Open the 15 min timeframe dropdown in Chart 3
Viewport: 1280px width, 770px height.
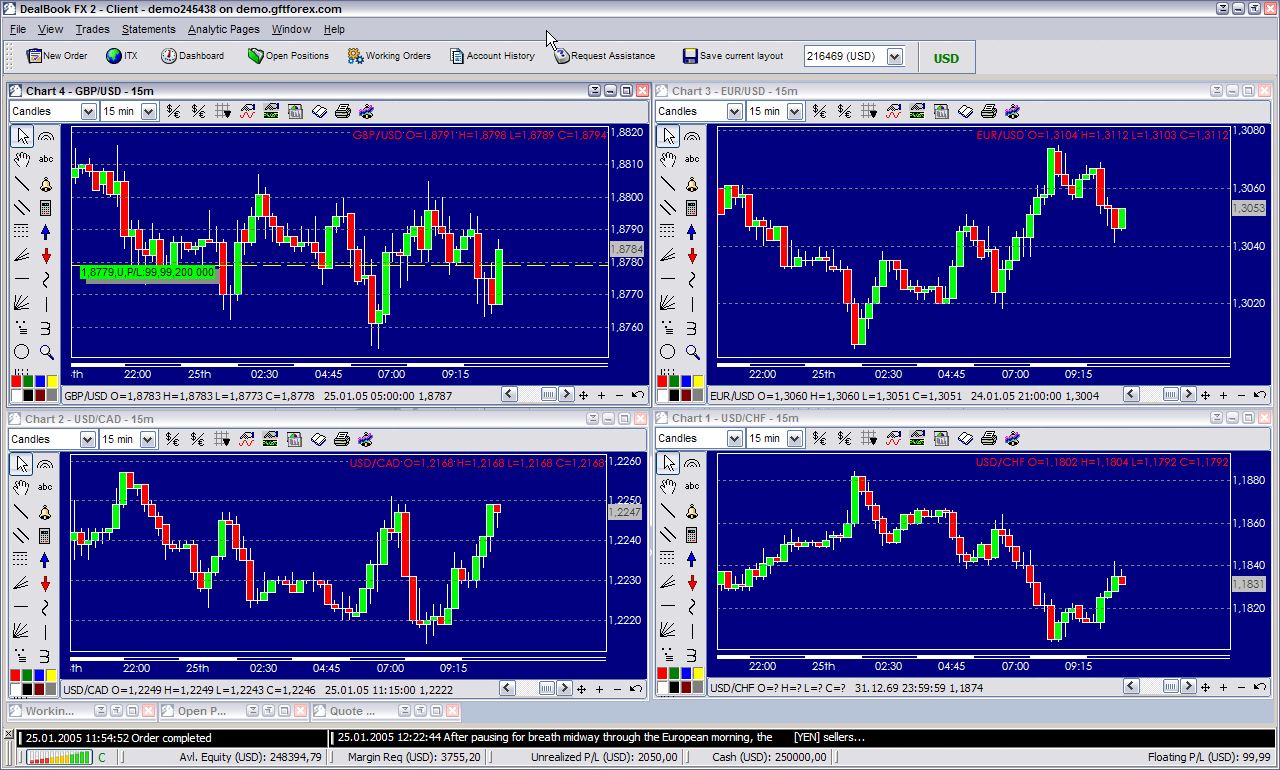pos(795,111)
